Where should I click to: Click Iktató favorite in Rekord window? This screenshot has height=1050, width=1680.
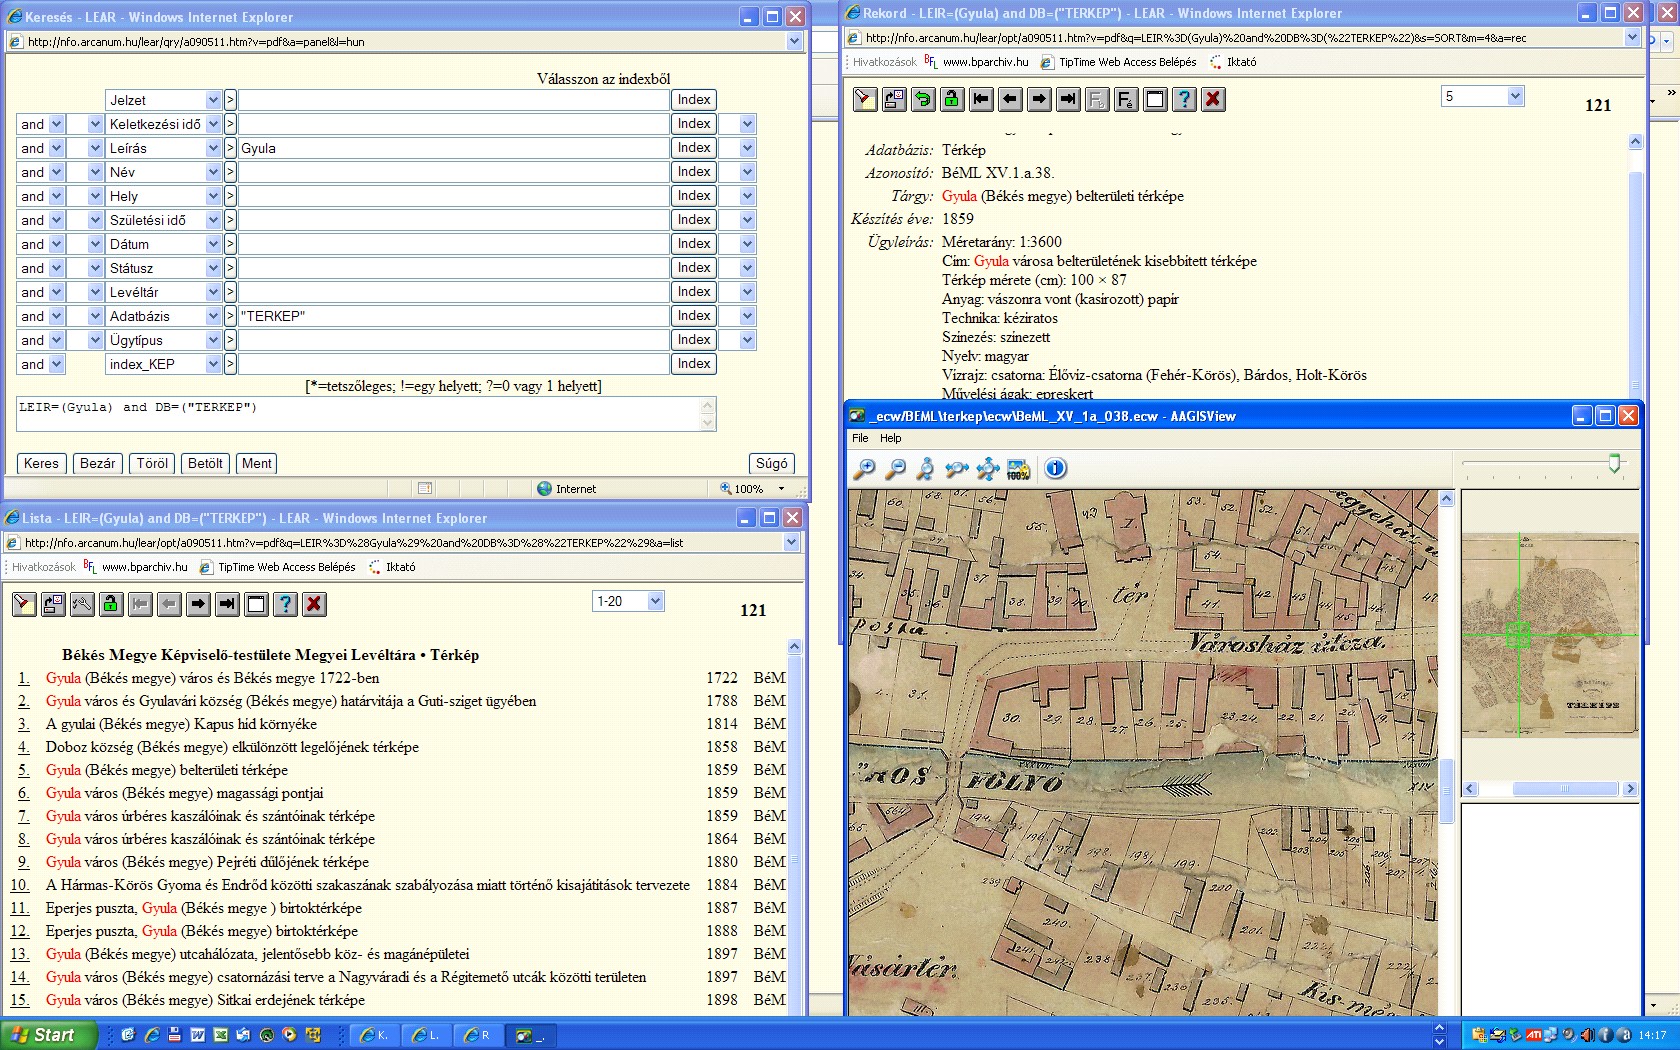[1233, 62]
